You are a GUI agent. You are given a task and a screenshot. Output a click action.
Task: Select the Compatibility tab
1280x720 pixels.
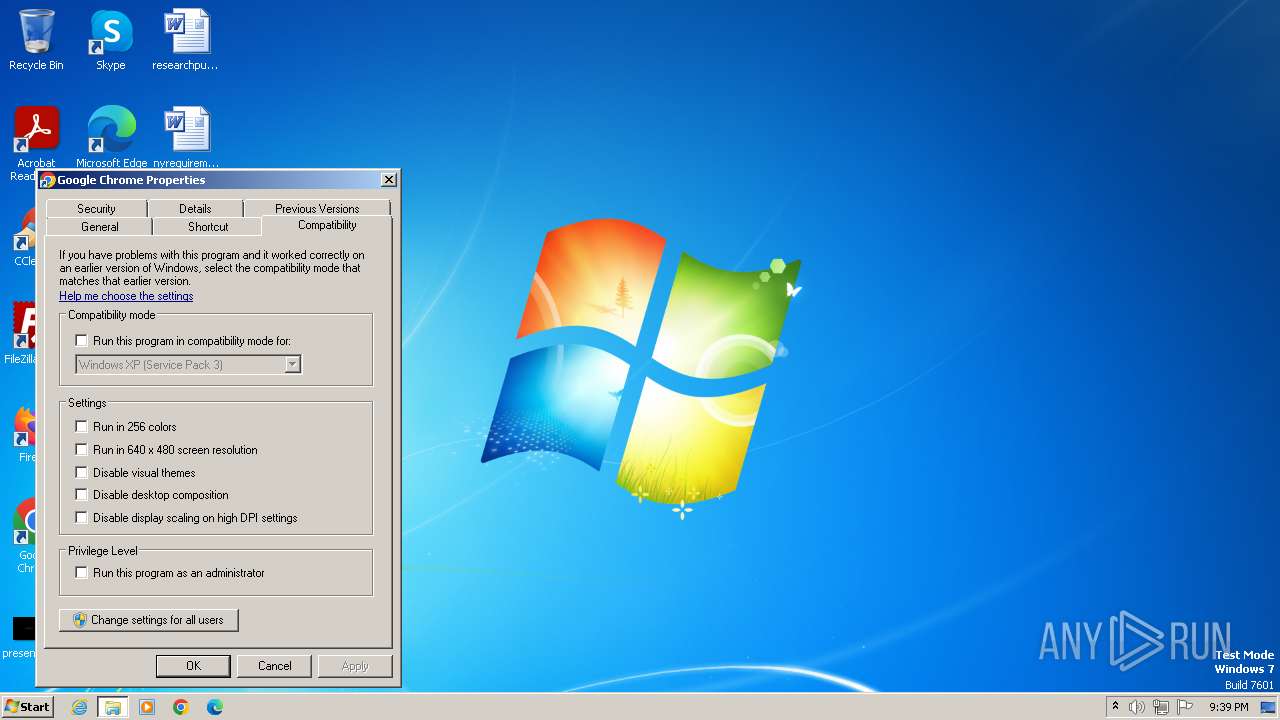[x=327, y=225]
